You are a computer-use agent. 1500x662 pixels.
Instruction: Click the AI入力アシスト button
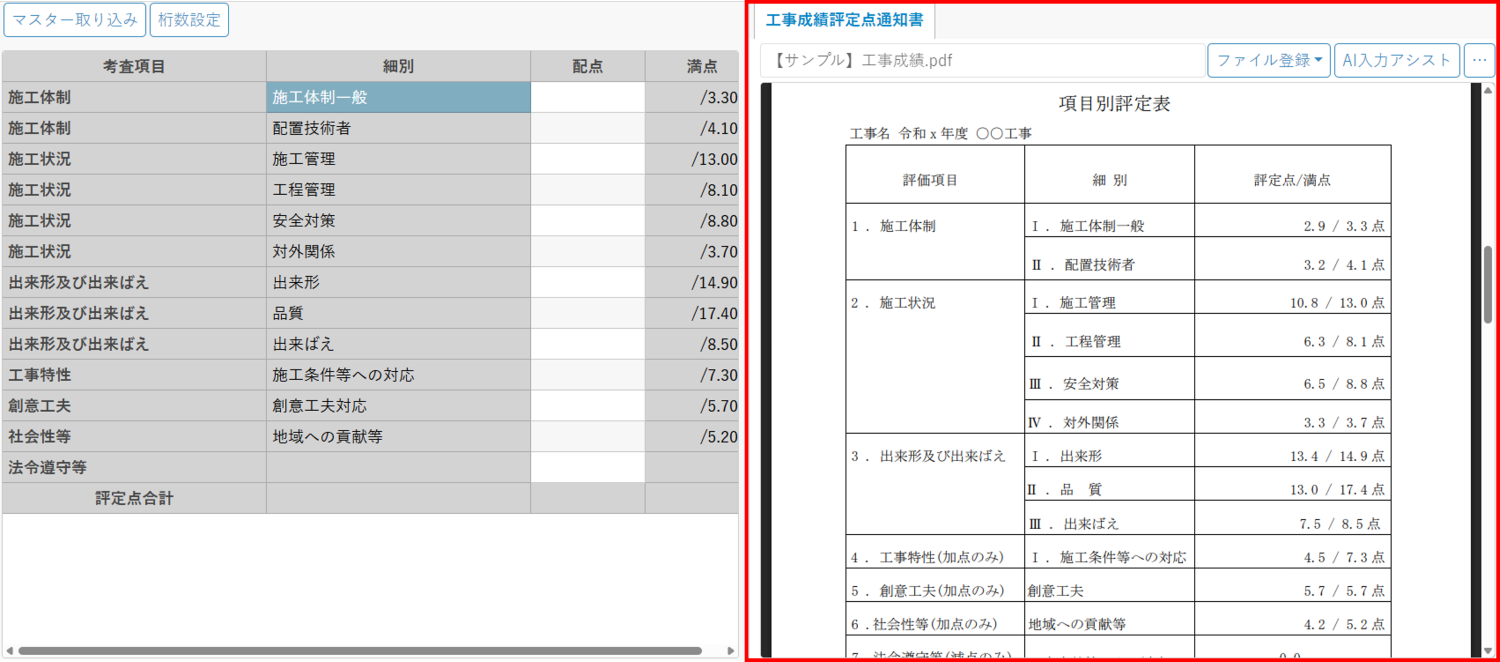(1396, 61)
